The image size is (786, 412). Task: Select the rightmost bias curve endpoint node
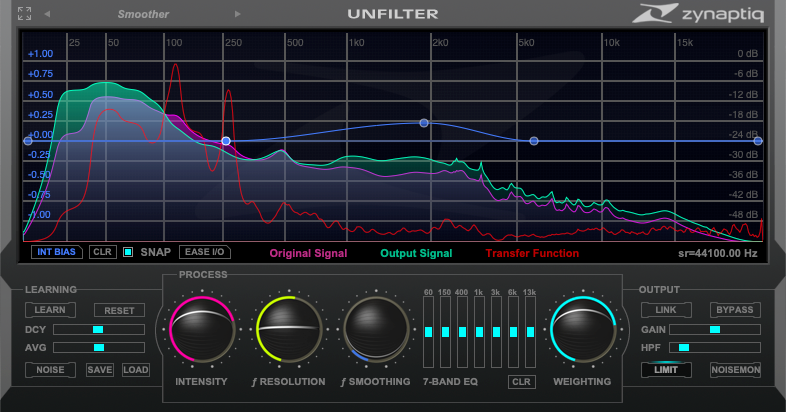pos(758,141)
